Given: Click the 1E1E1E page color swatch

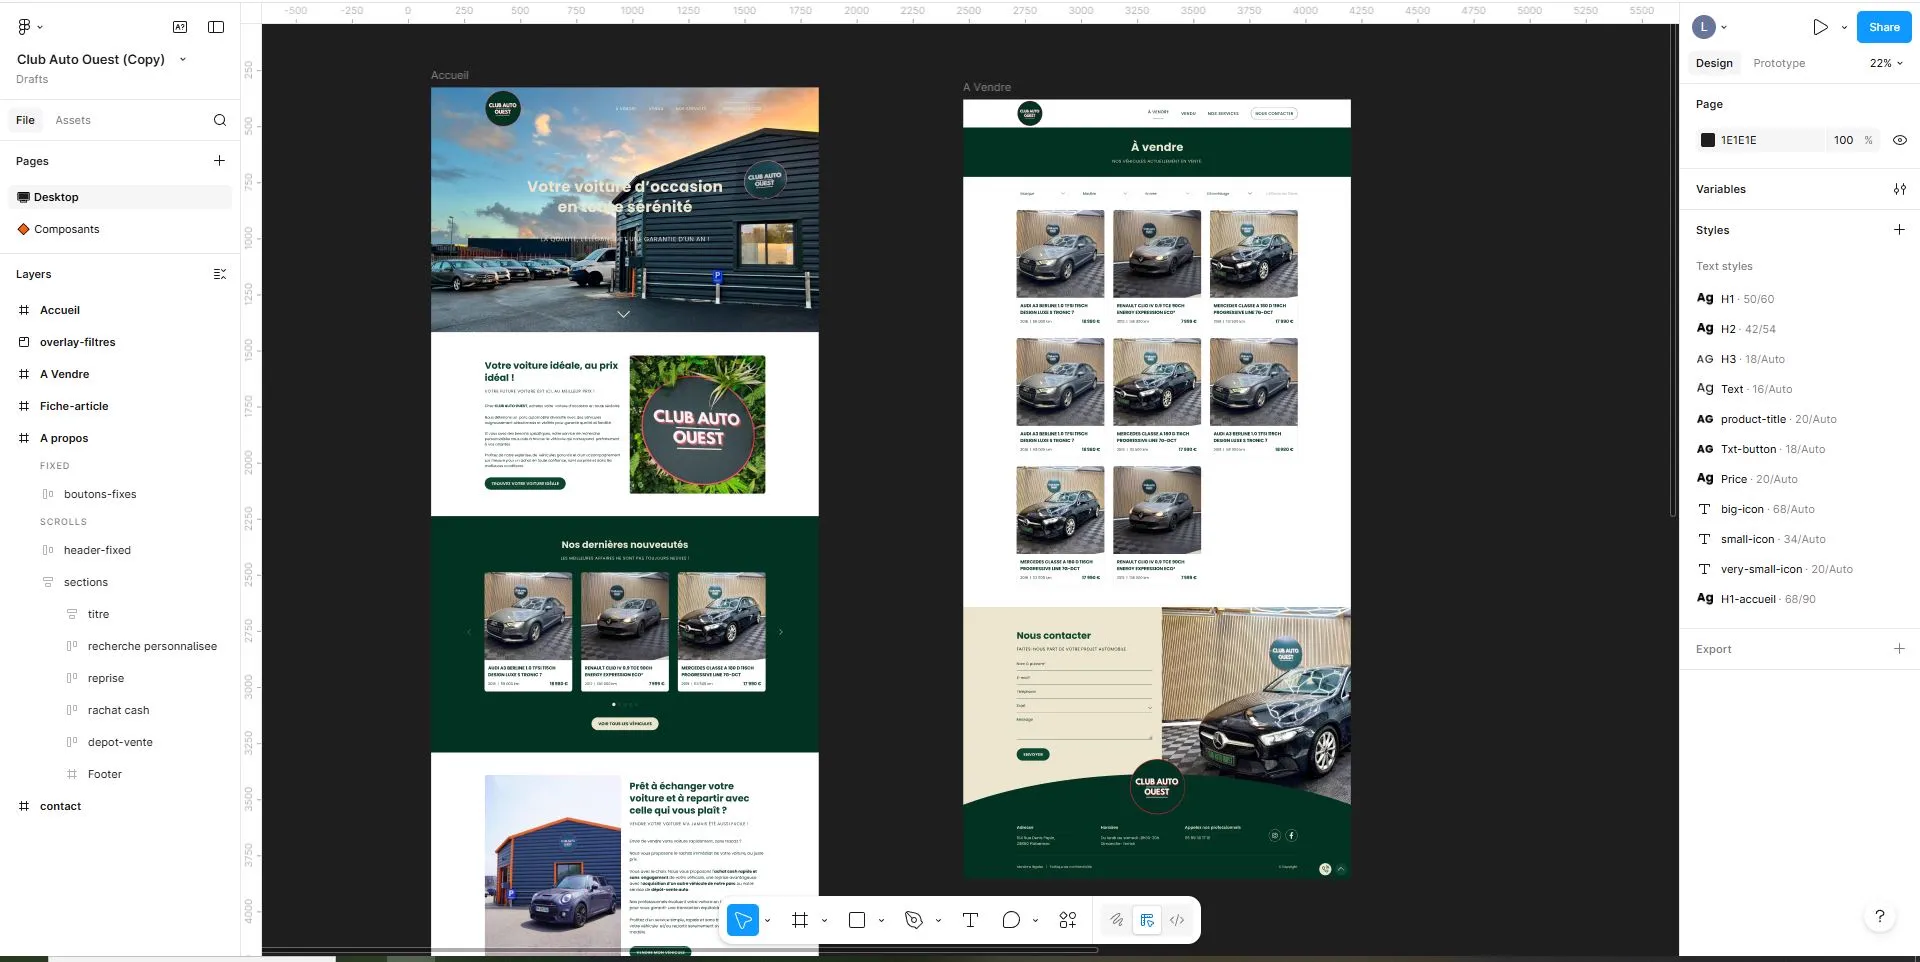Looking at the screenshot, I should tap(1707, 140).
